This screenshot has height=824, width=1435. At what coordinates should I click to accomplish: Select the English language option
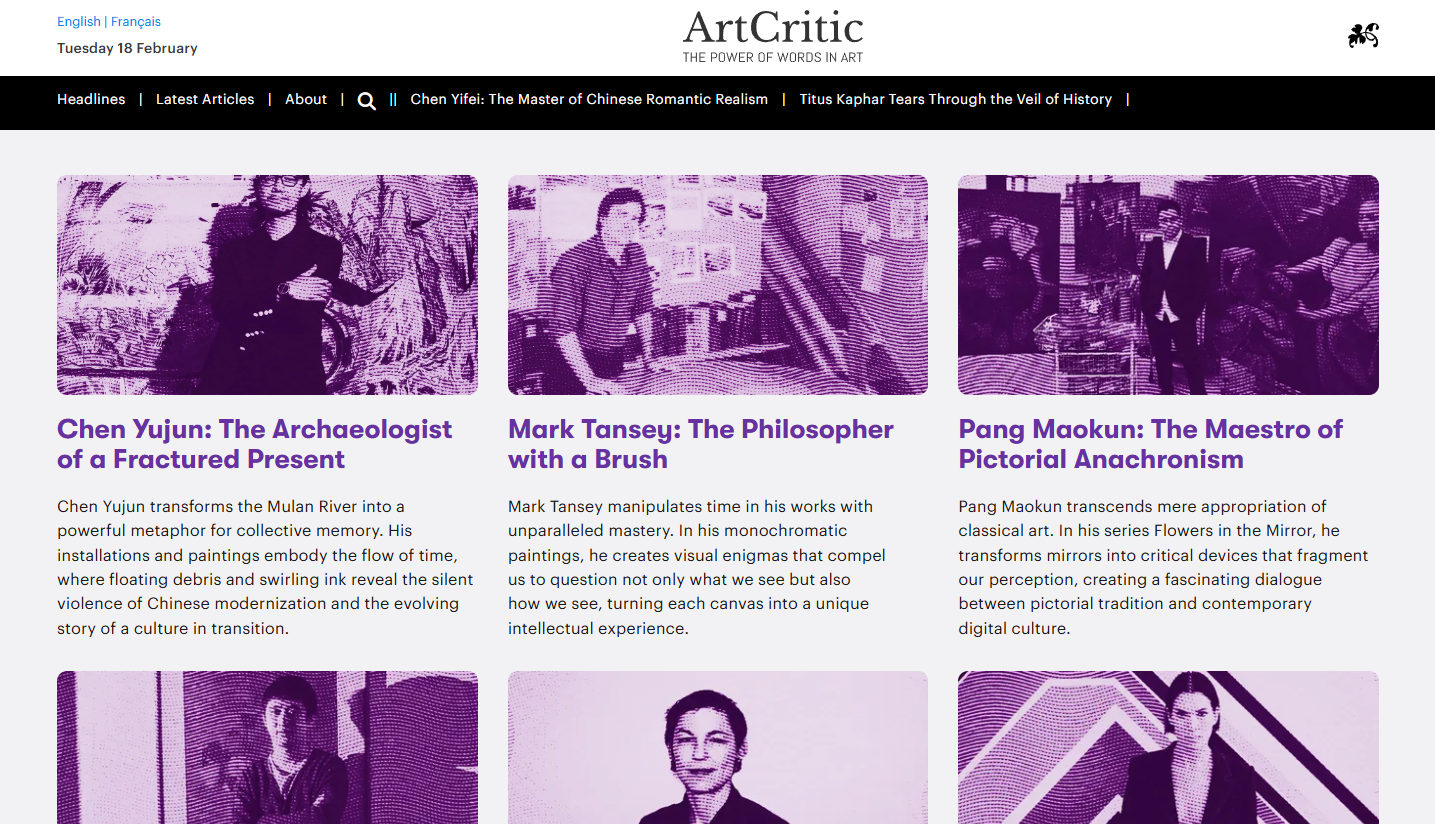(79, 21)
